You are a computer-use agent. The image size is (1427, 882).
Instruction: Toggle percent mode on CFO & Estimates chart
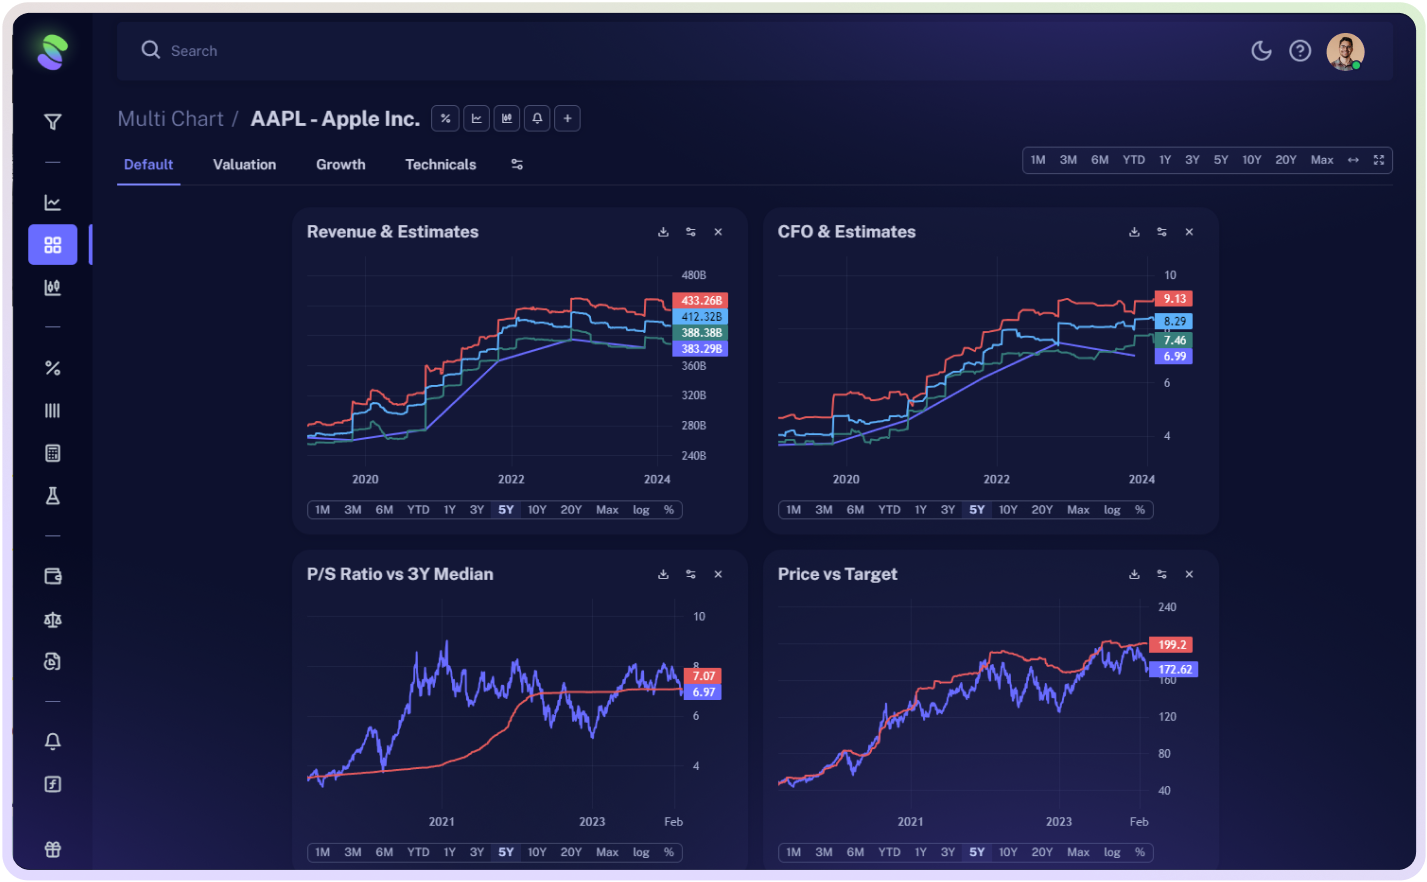[x=1140, y=509]
